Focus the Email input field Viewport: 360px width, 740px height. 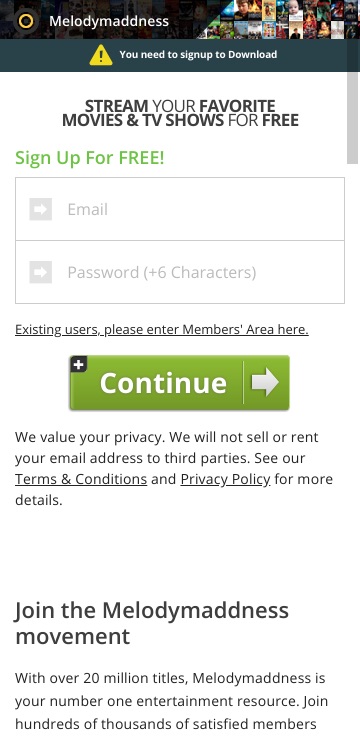(180, 209)
